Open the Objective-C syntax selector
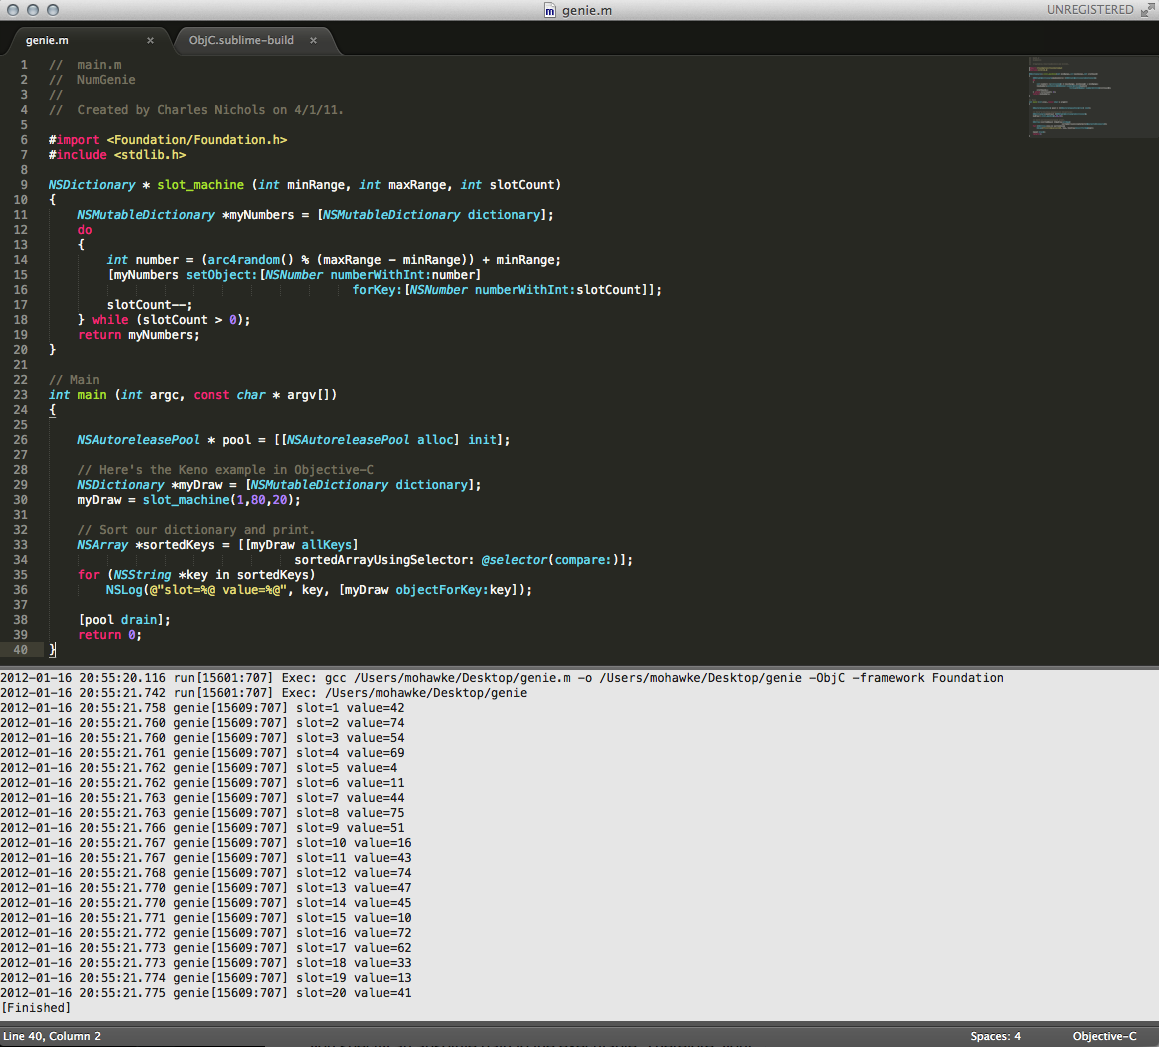This screenshot has width=1159, height=1047. tap(1104, 1036)
